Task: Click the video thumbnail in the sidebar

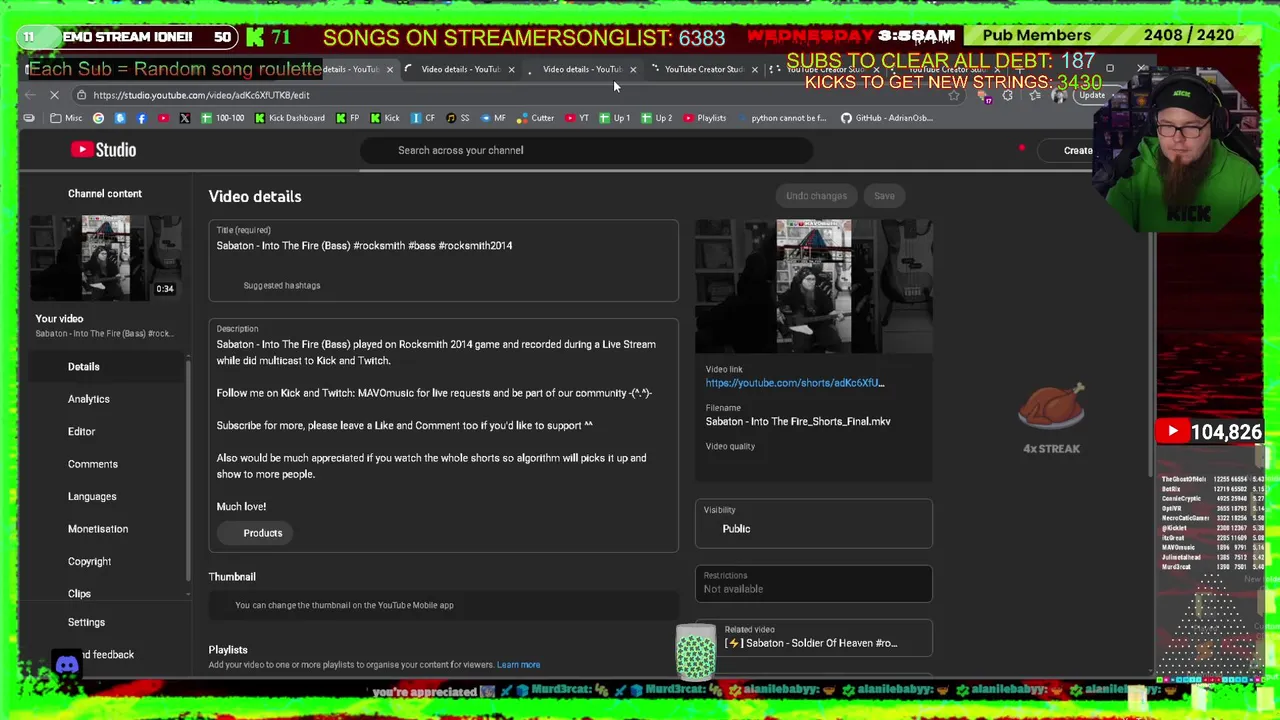Action: click(105, 258)
